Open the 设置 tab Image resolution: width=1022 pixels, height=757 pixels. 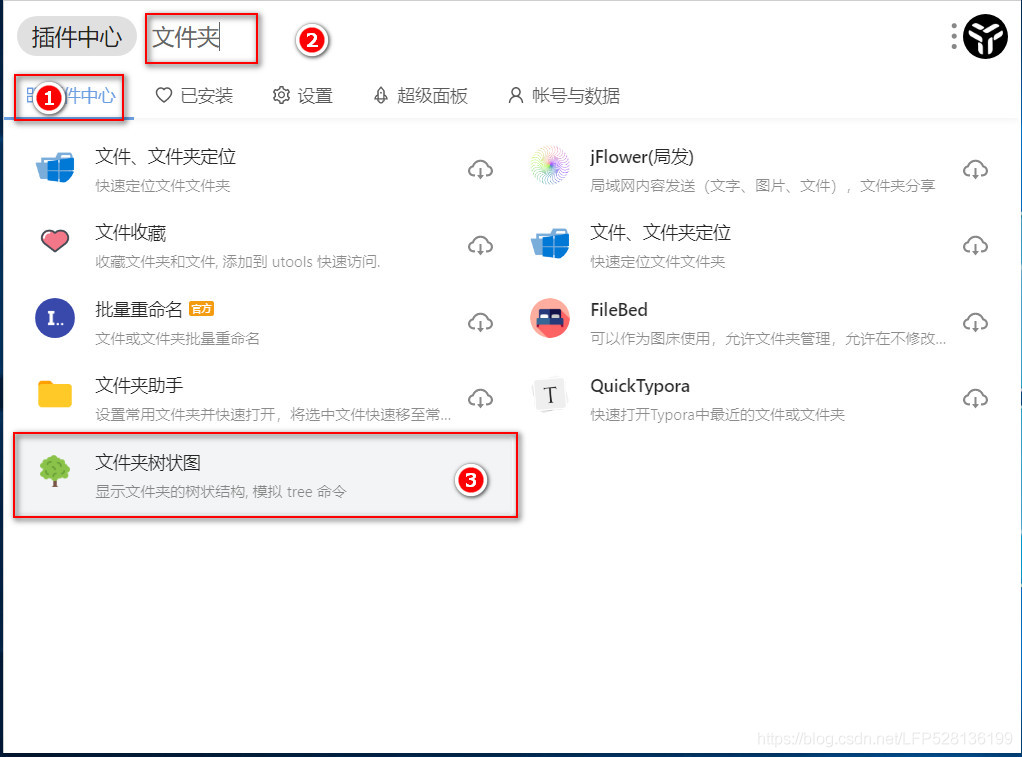coord(302,96)
